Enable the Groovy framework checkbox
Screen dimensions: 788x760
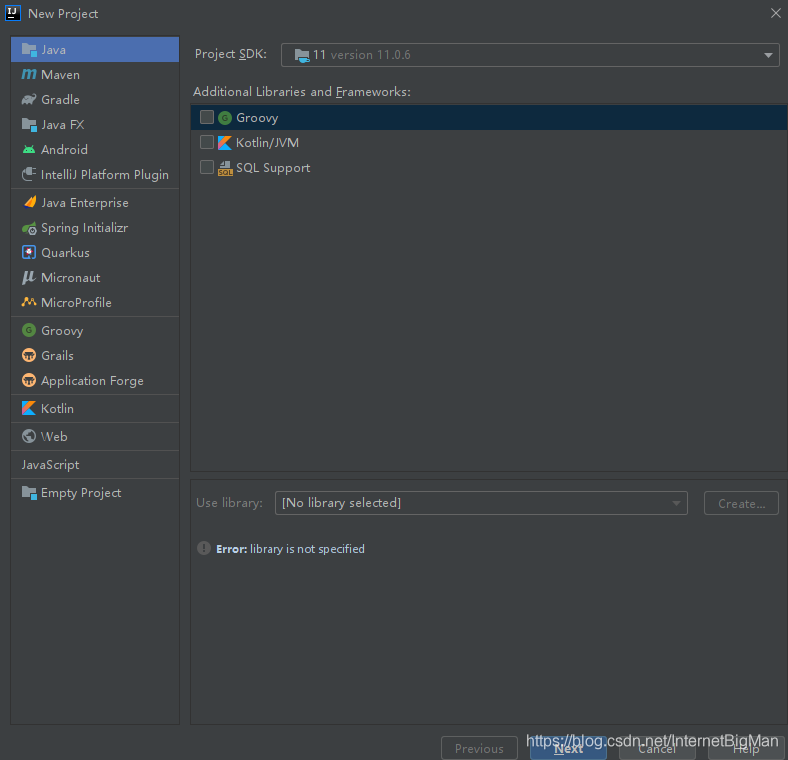pyautogui.click(x=207, y=117)
